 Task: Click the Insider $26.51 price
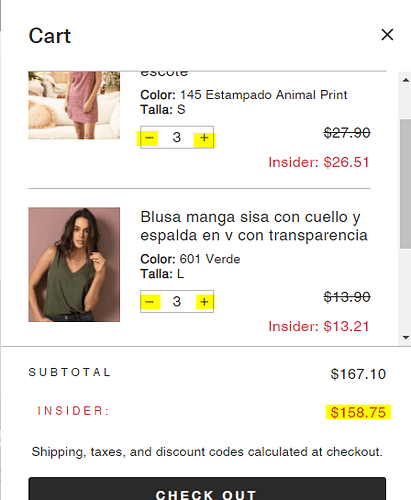point(319,163)
